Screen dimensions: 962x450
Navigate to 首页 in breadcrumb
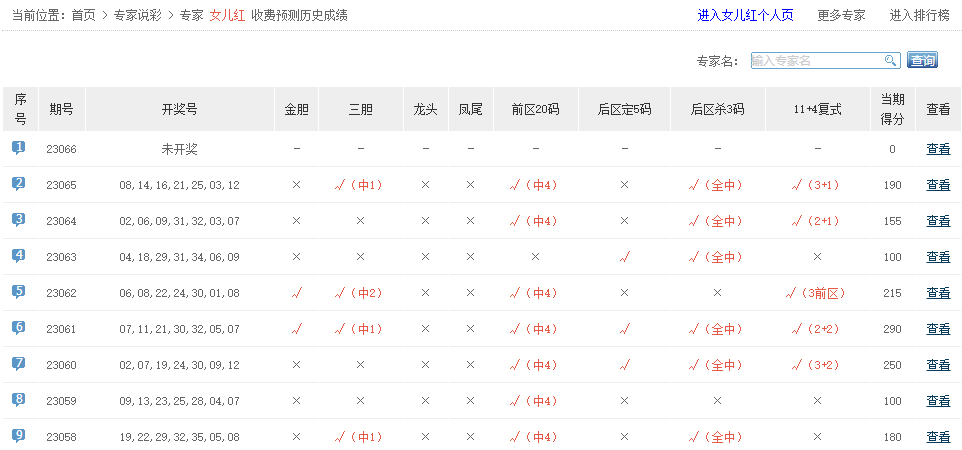[84, 15]
